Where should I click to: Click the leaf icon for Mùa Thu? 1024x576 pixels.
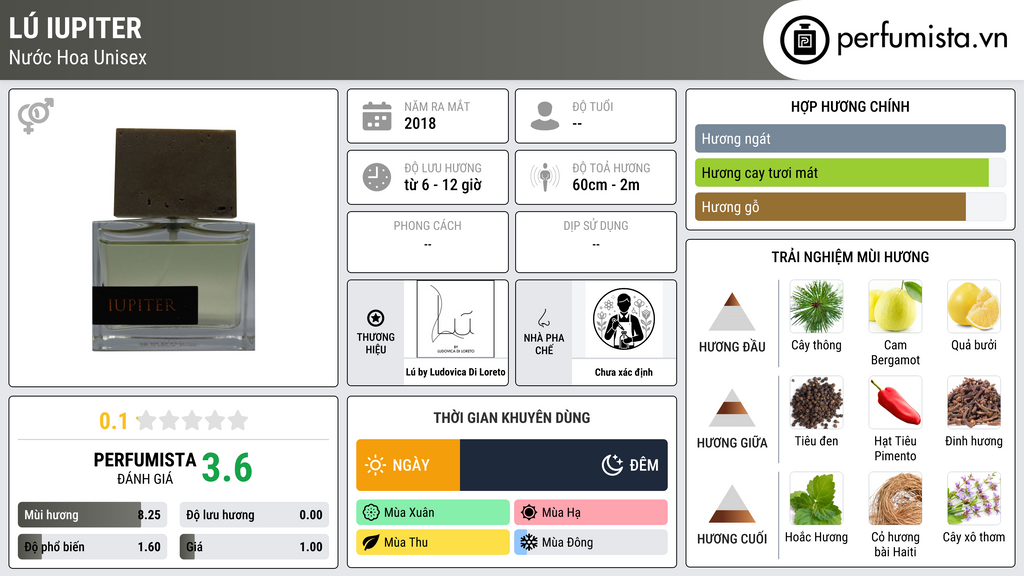pos(371,542)
